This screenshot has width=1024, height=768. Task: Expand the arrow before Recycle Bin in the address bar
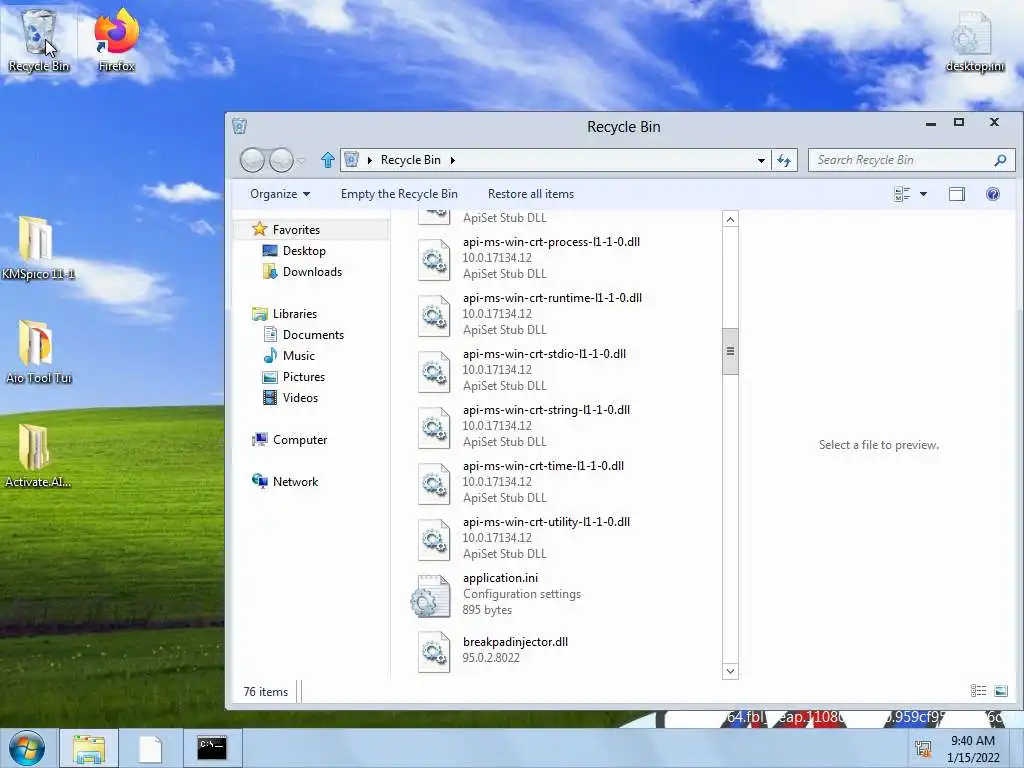pos(370,160)
